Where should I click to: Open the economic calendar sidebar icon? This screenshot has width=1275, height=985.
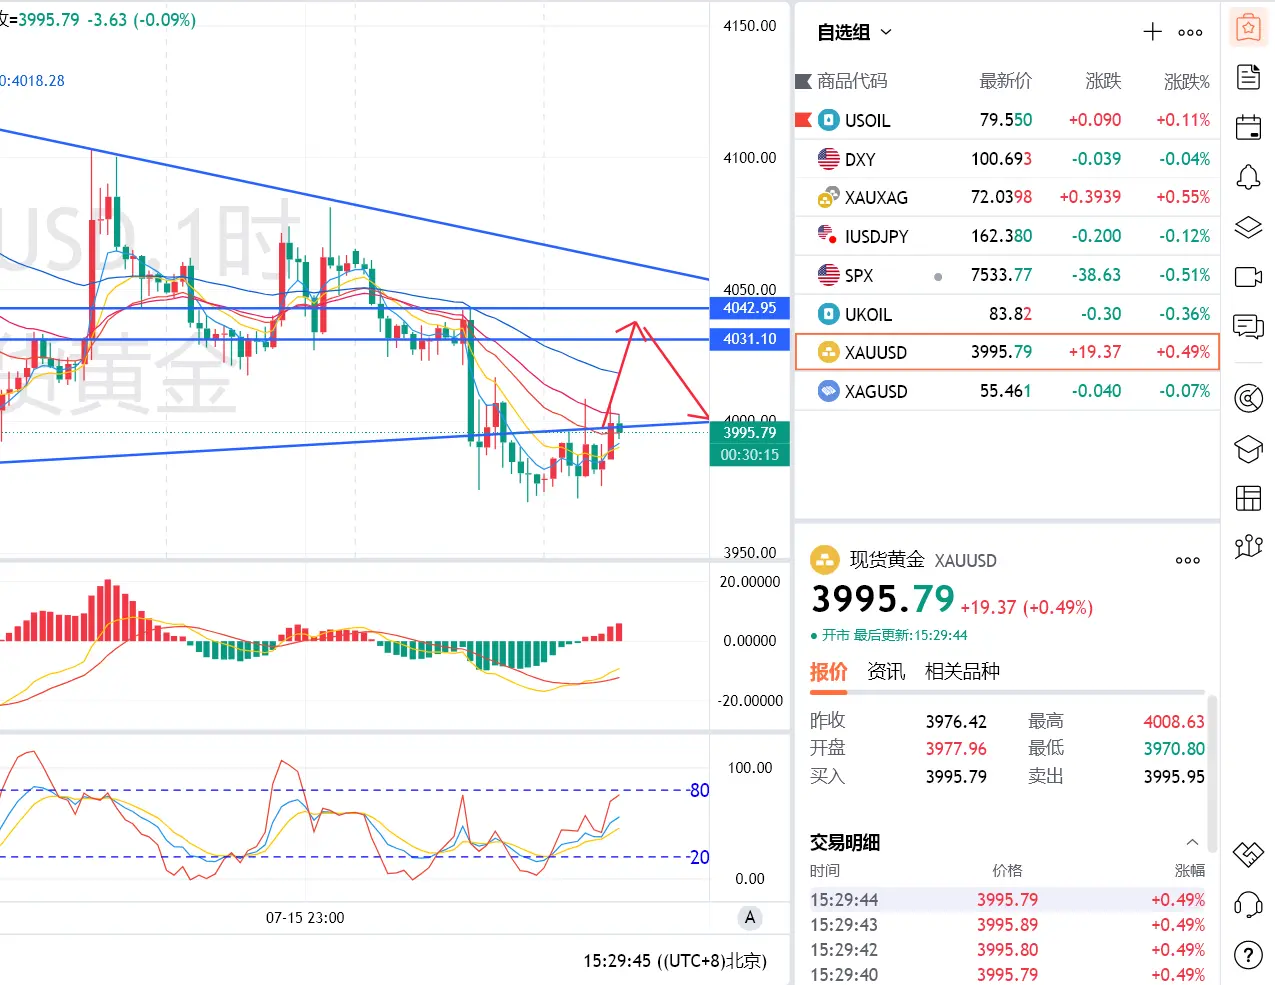[x=1248, y=127]
